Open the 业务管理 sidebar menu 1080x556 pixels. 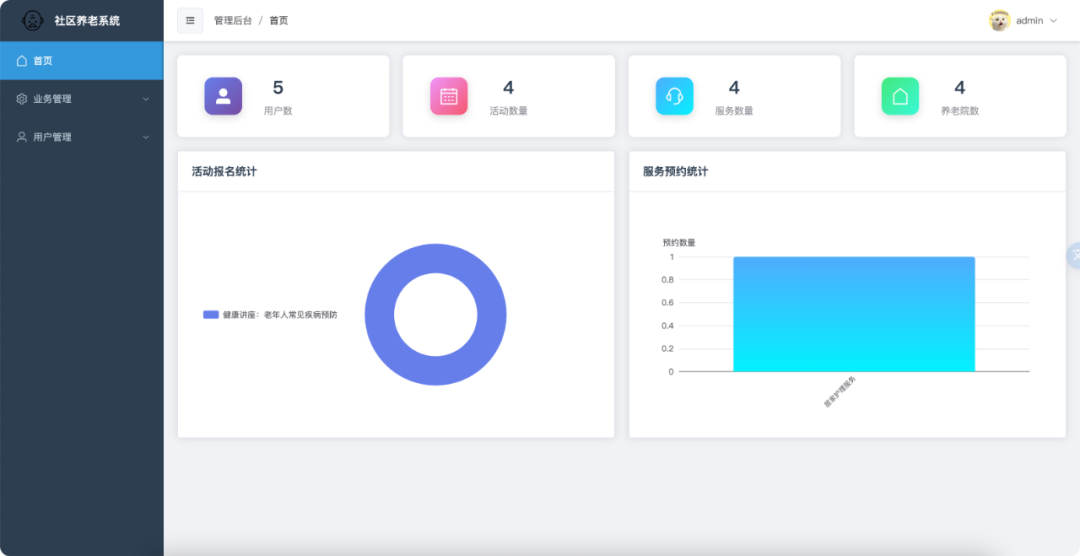click(81, 99)
